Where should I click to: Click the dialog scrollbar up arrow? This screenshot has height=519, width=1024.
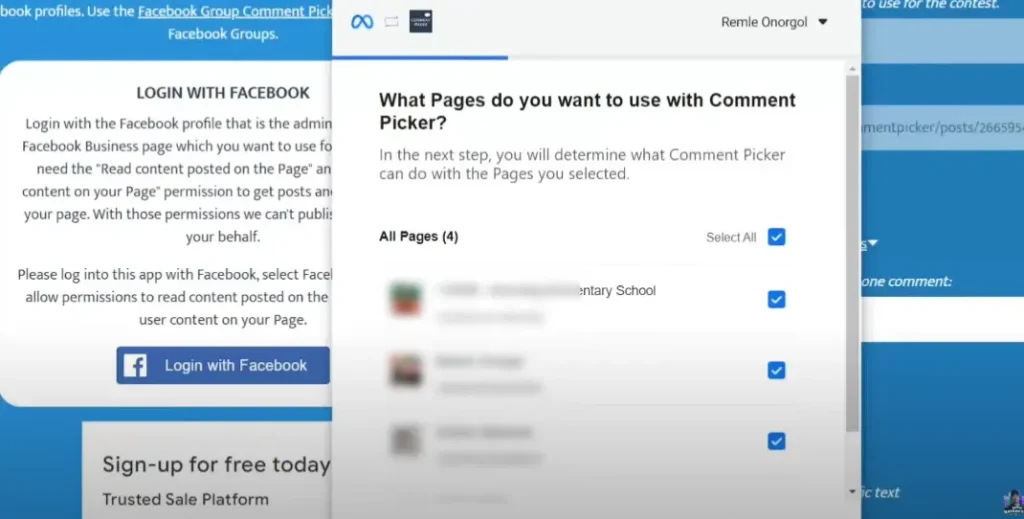pyautogui.click(x=852, y=69)
